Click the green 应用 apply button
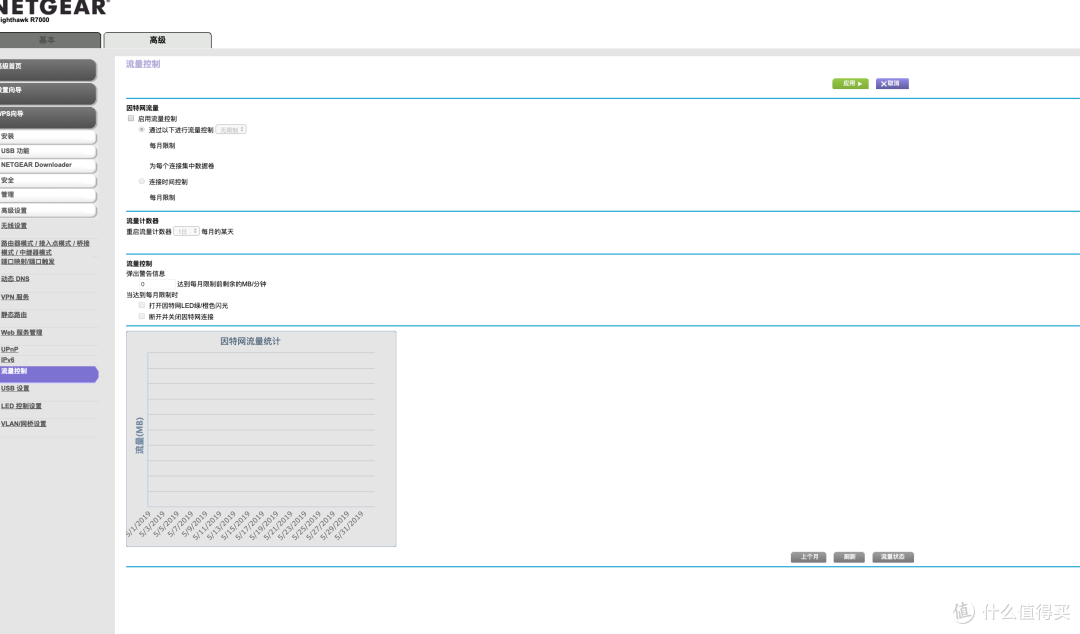This screenshot has height=634, width=1080. 851,83
